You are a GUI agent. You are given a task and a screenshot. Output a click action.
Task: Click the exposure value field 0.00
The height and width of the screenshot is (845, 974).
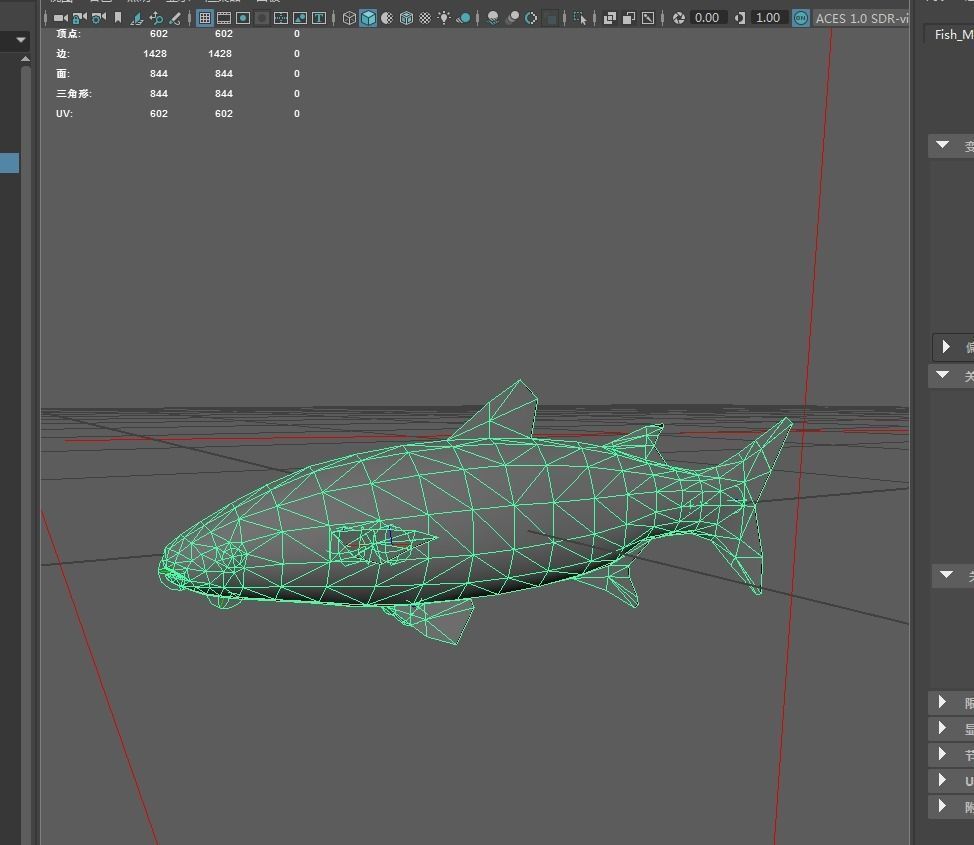pyautogui.click(x=708, y=18)
